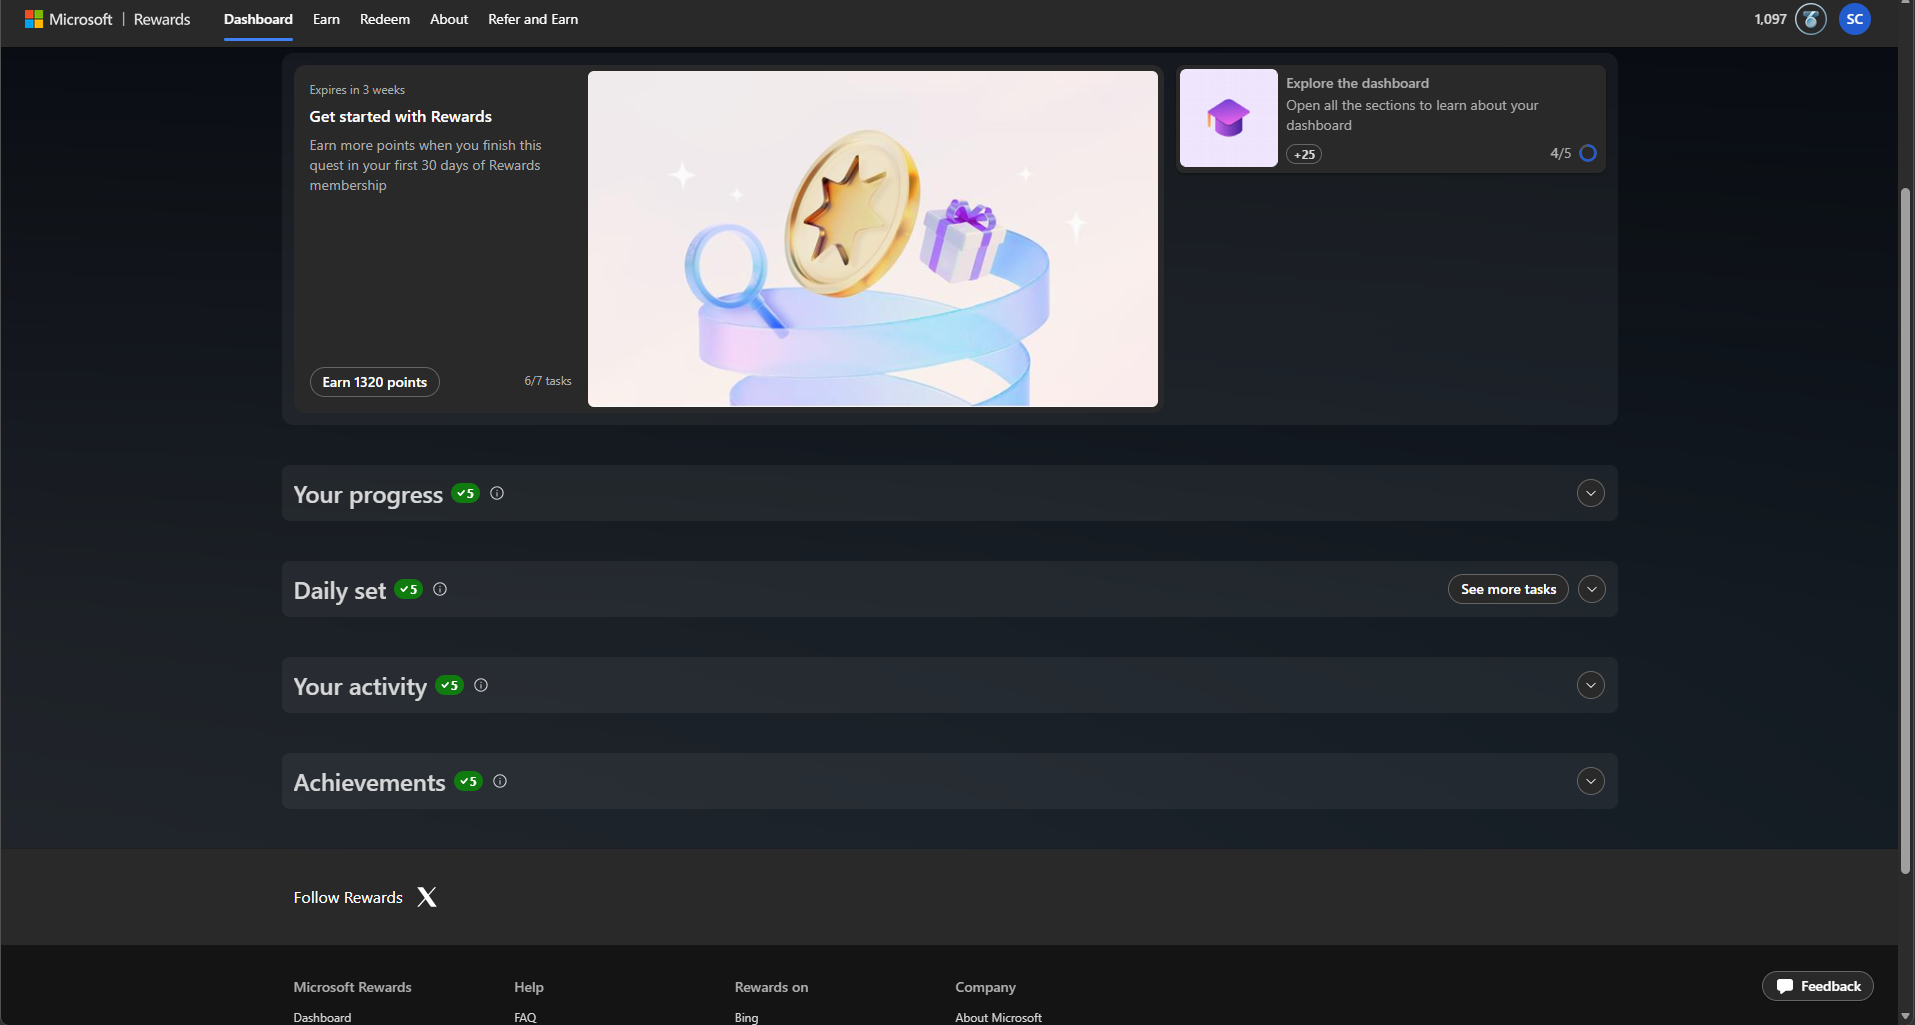This screenshot has height=1025, width=1915.
Task: Select the Dashboard tab
Action: coord(258,19)
